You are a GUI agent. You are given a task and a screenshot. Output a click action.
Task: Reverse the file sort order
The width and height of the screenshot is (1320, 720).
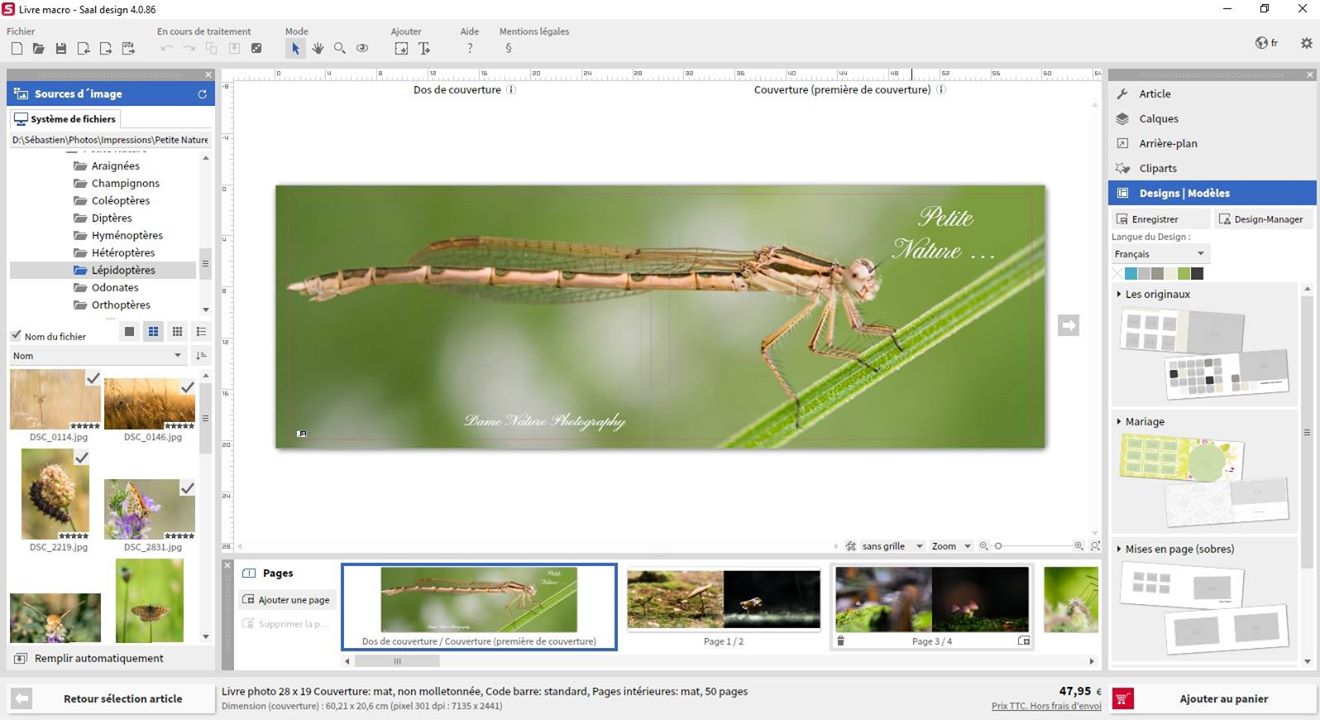click(x=201, y=356)
